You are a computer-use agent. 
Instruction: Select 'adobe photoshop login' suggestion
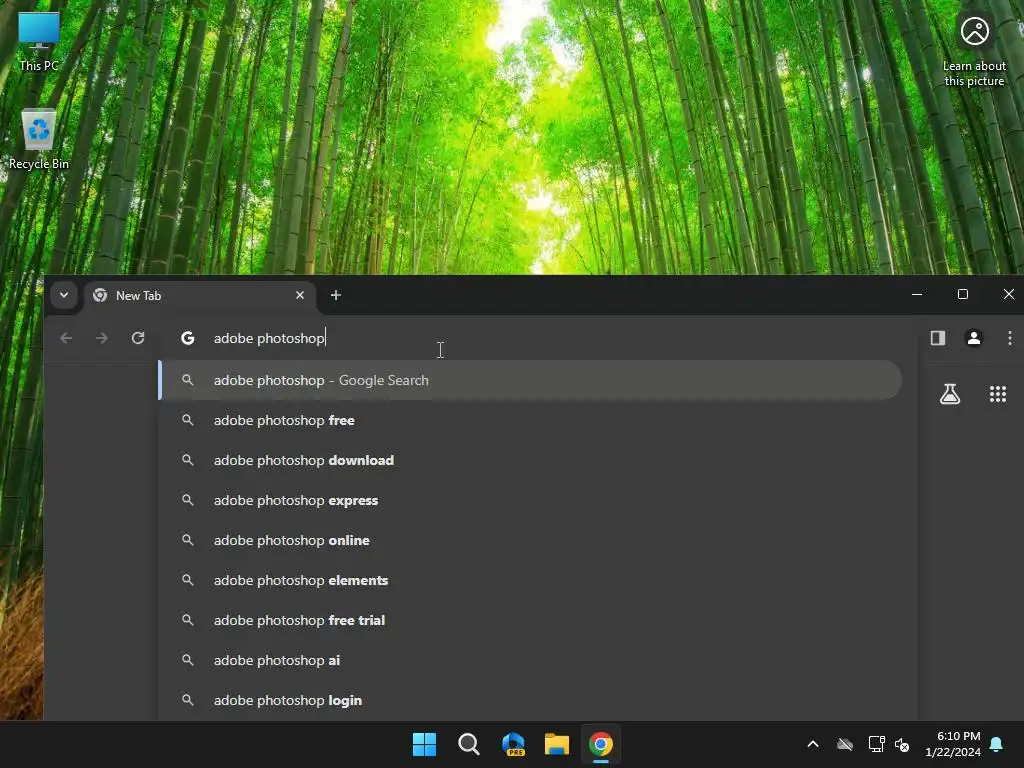pos(530,700)
